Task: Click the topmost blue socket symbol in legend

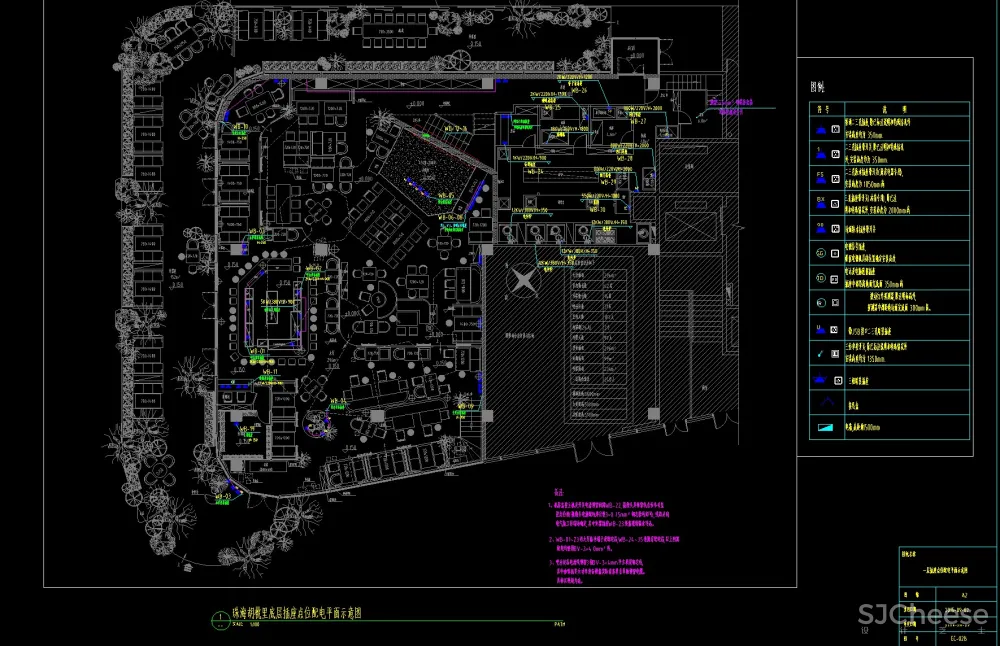Action: click(820, 130)
